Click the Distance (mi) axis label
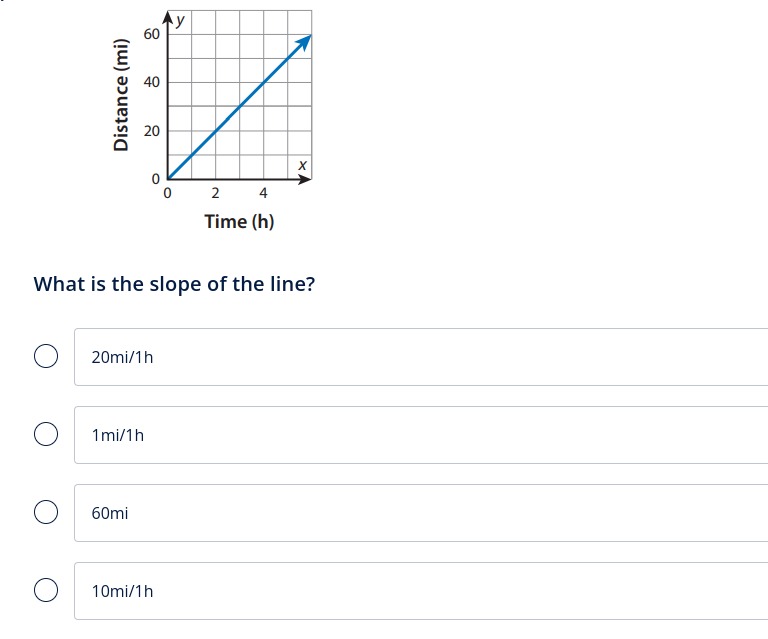768x639 pixels. (121, 95)
